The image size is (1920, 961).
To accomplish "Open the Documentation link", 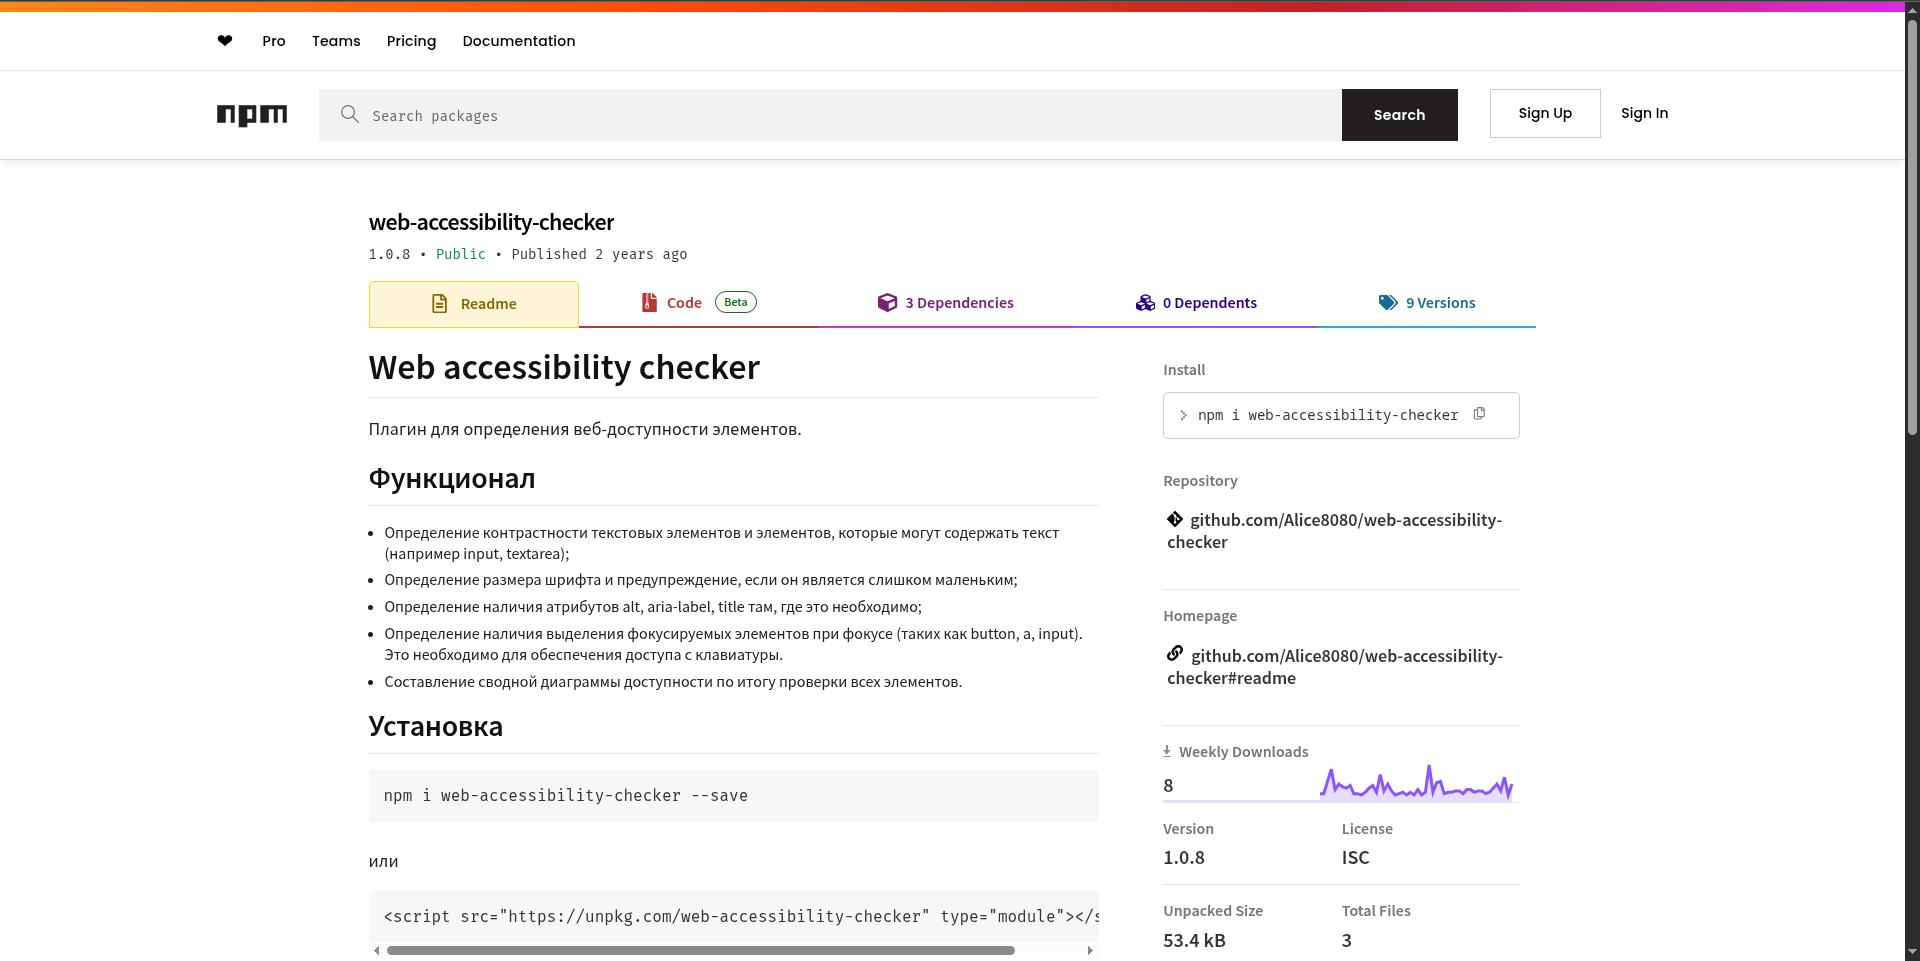I will pyautogui.click(x=519, y=41).
